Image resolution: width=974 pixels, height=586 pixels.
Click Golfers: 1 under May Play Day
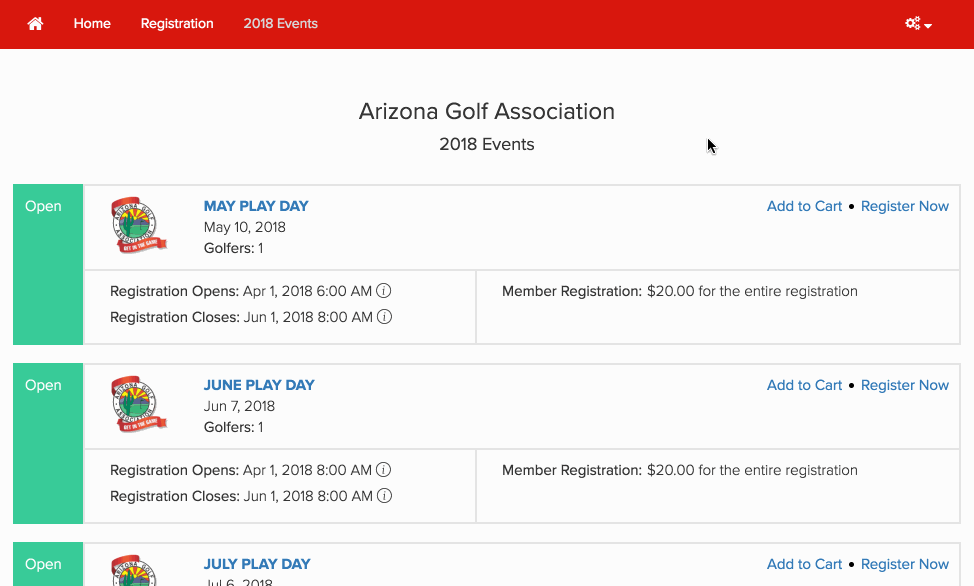(234, 249)
